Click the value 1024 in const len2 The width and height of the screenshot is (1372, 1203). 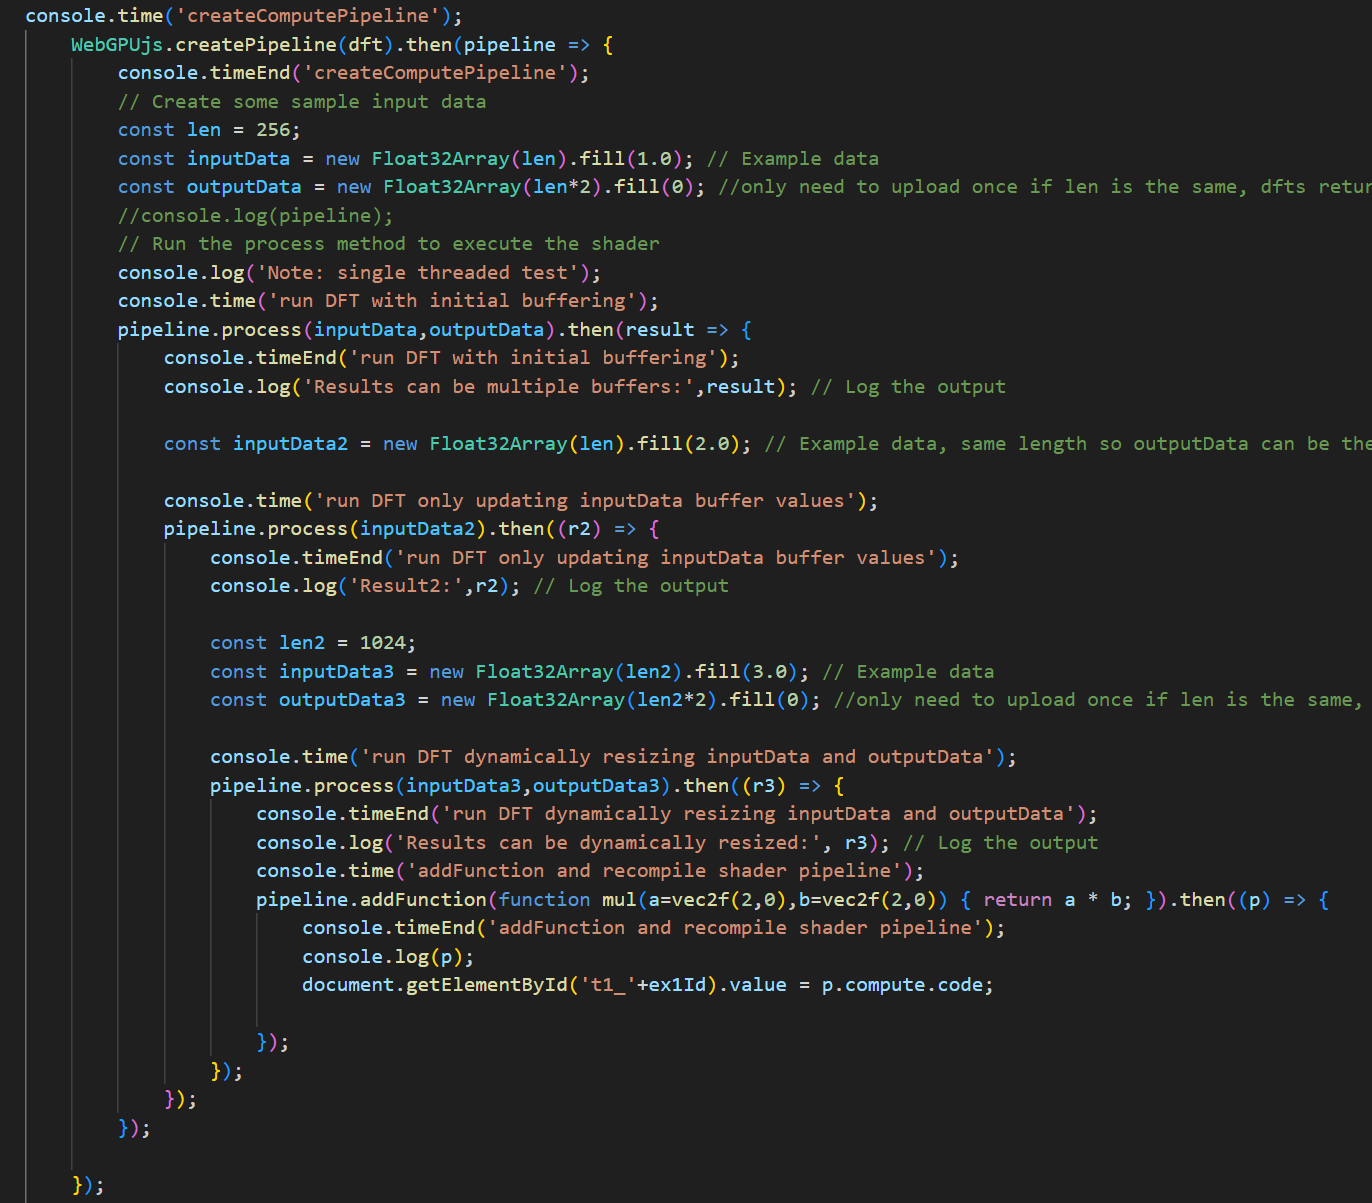383,643
